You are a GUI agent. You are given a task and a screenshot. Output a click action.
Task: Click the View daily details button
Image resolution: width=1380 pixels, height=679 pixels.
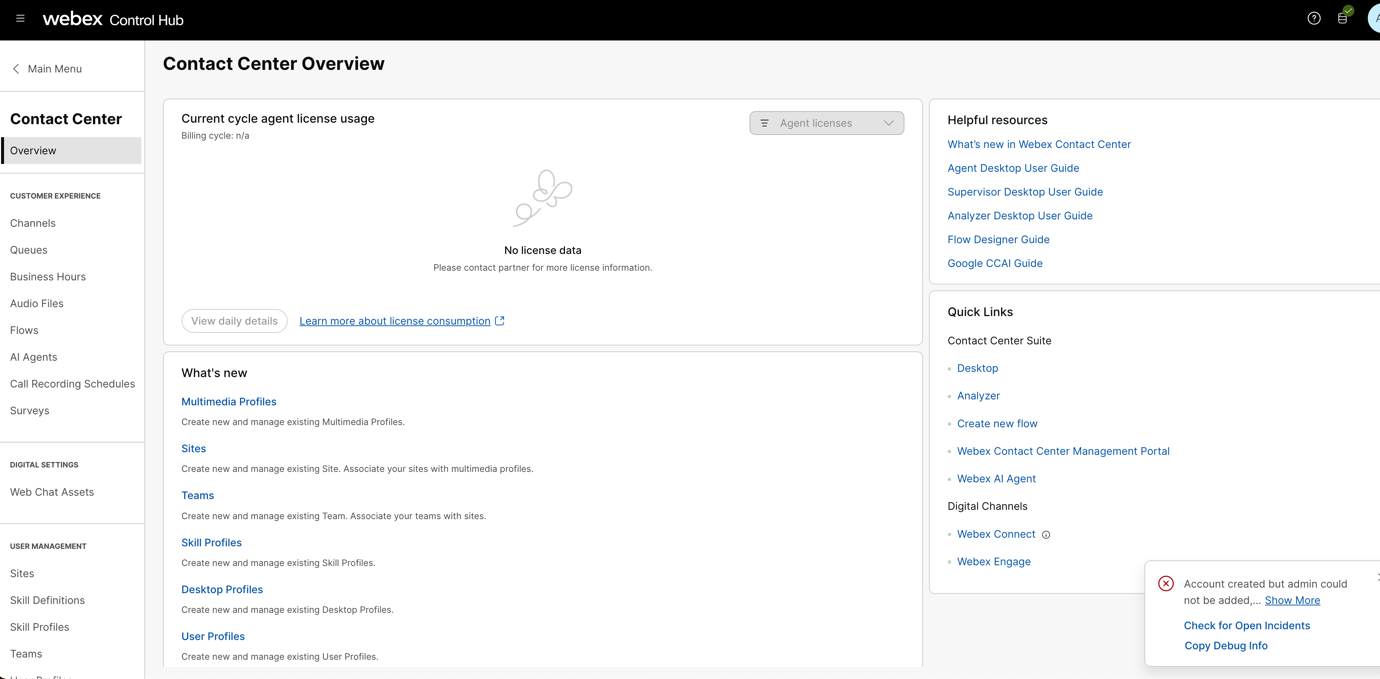[x=234, y=321]
